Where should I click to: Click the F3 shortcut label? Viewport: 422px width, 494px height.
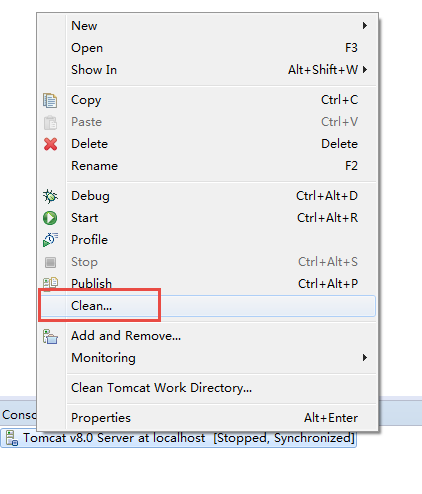pos(351,48)
